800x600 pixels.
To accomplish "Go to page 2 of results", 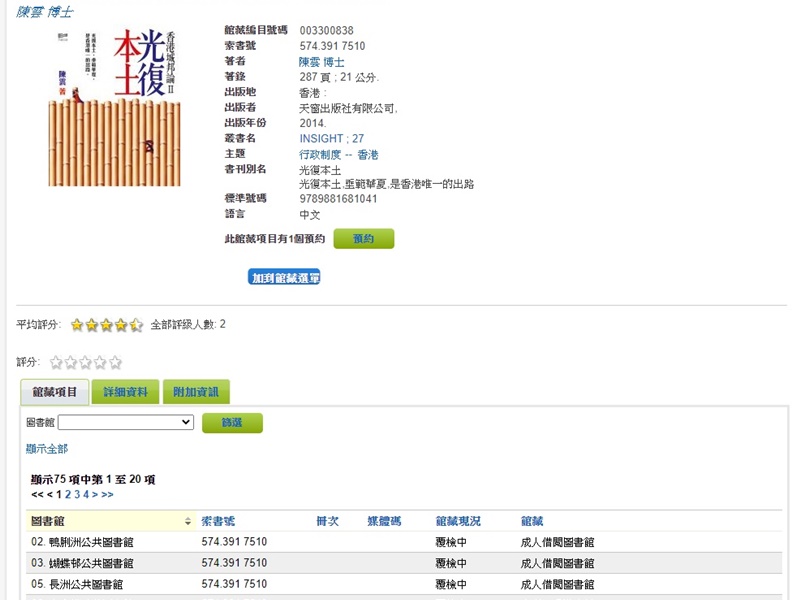I will pos(68,494).
